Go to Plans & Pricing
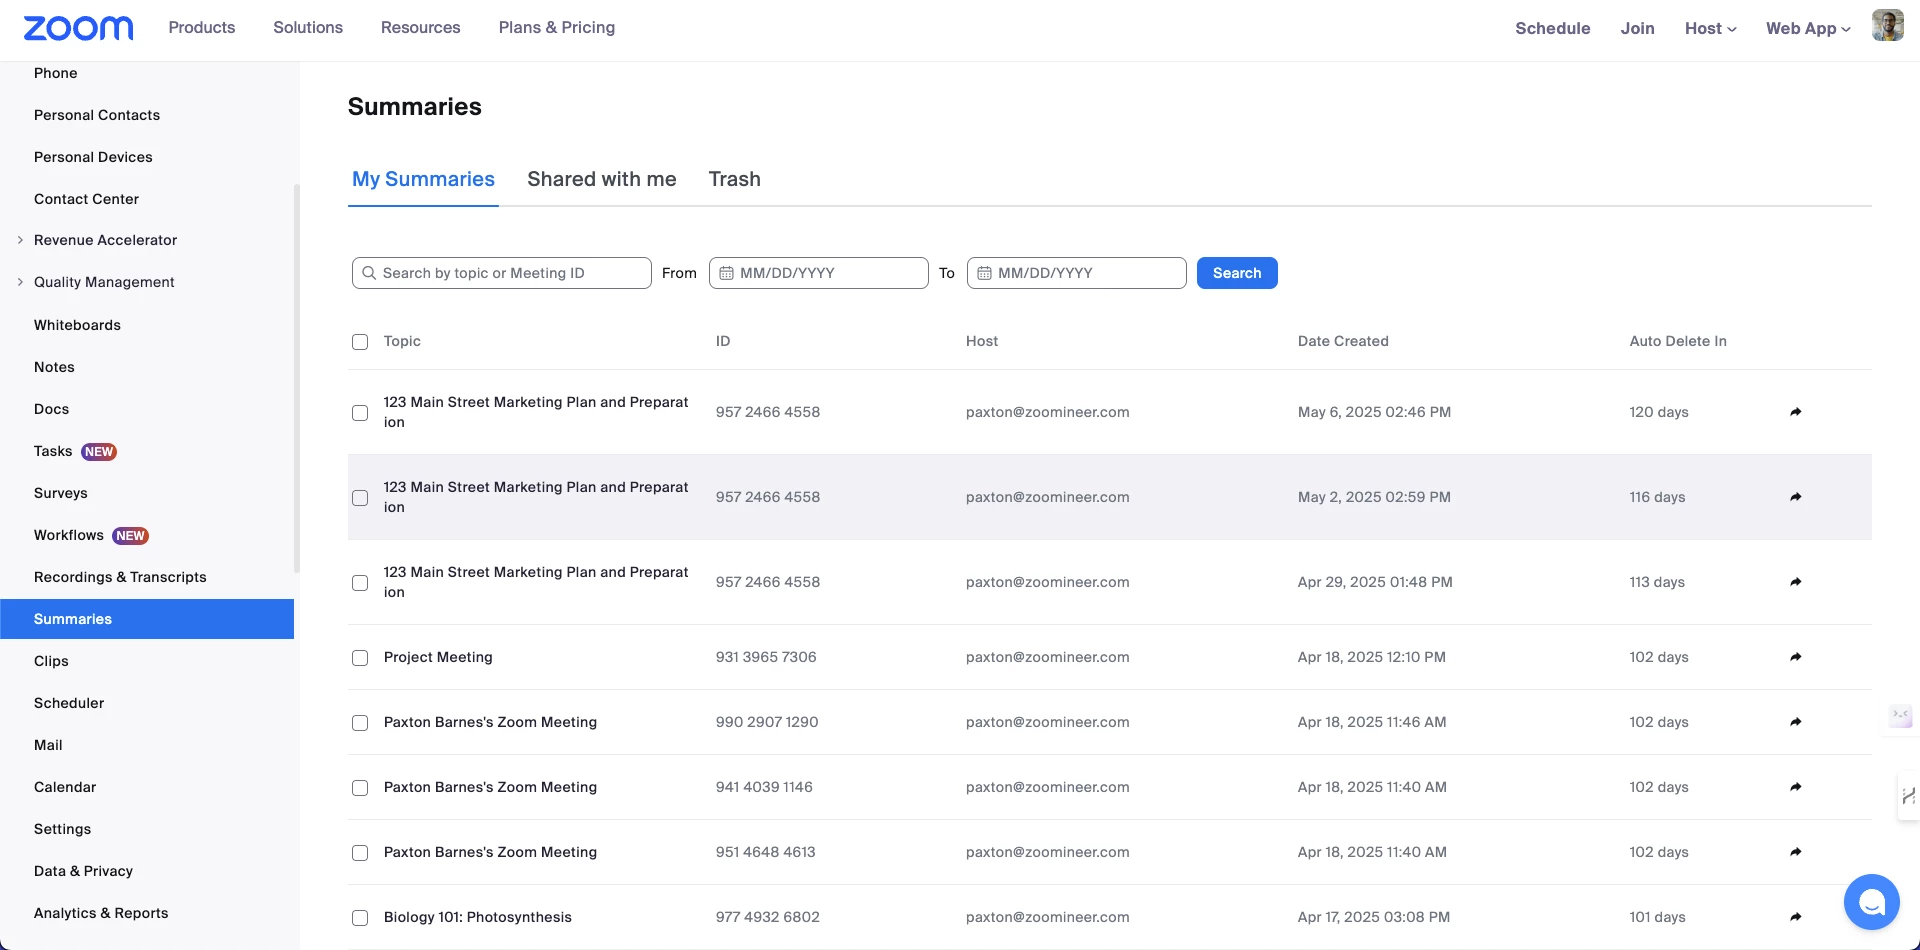 tap(557, 28)
